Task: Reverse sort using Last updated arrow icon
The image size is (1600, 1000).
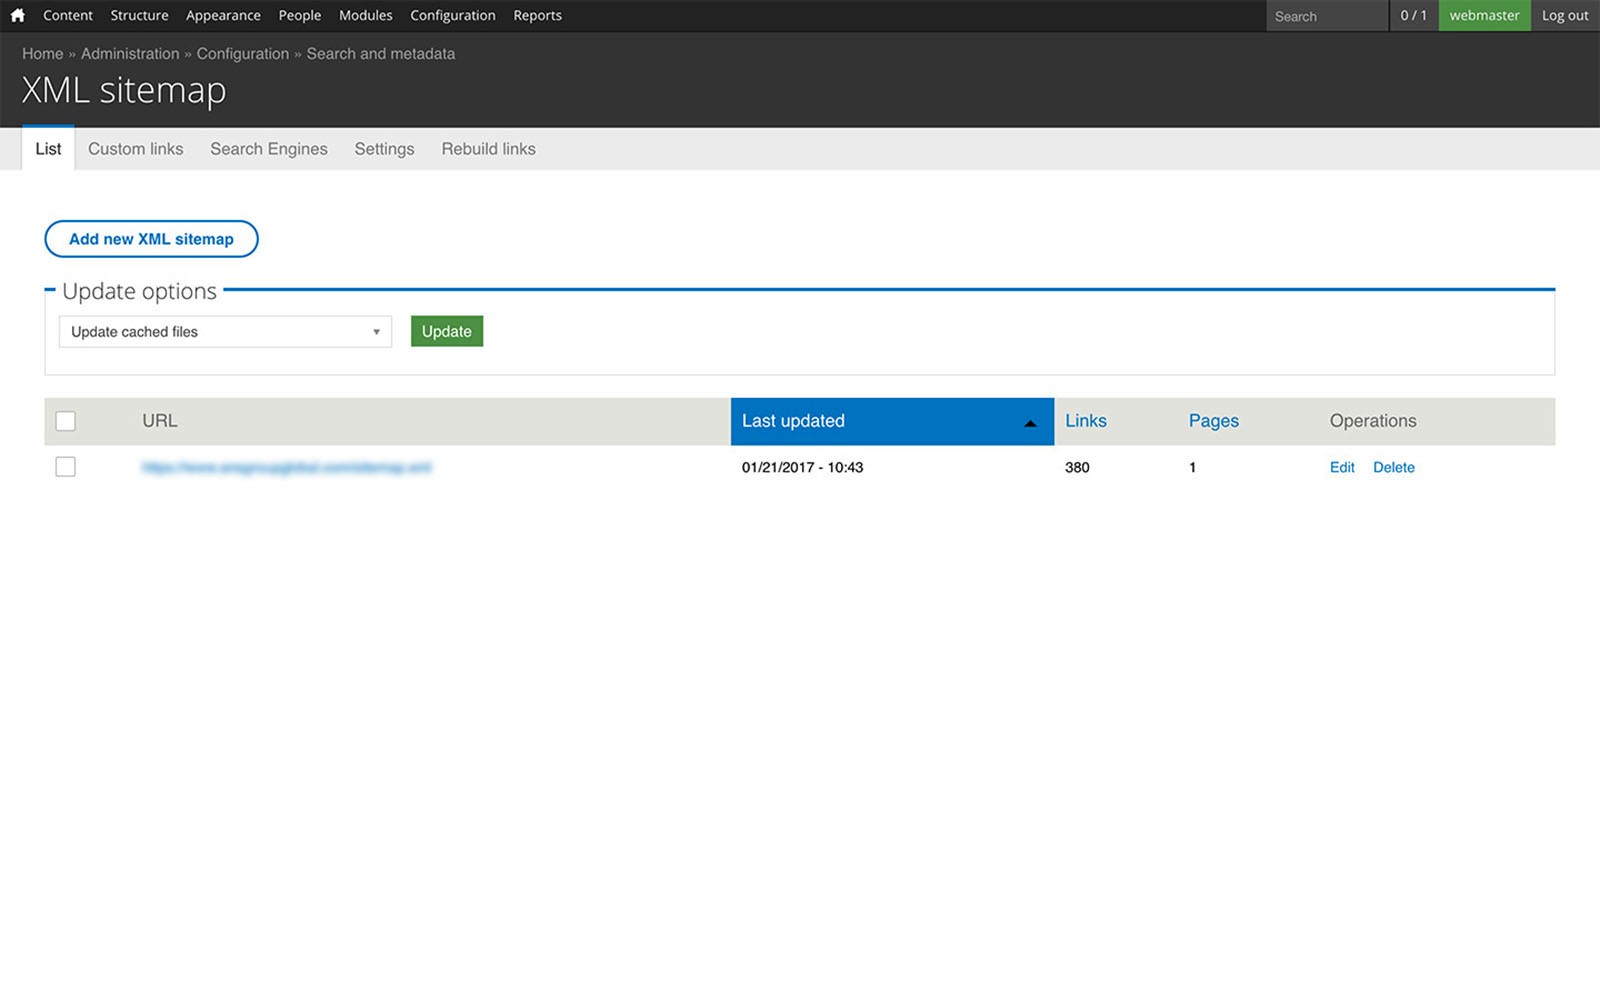Action: click(1030, 423)
